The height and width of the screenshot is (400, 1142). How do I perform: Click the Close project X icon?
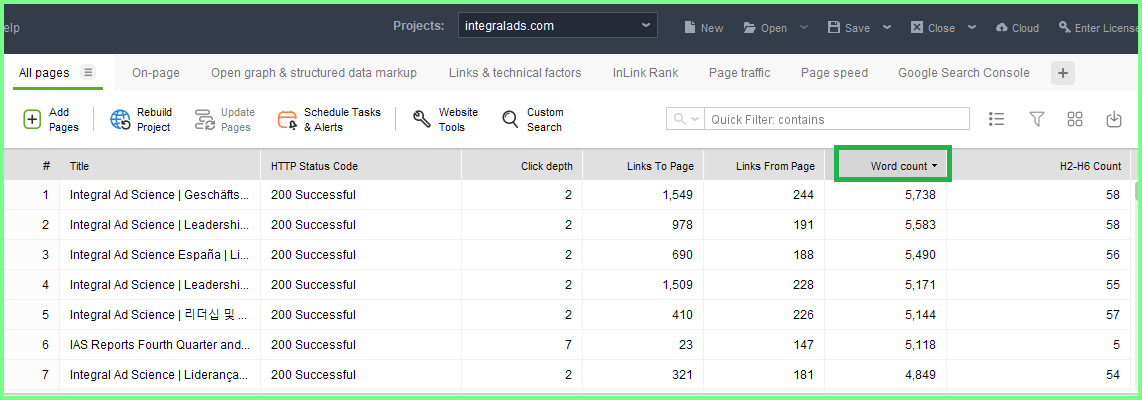click(x=917, y=27)
